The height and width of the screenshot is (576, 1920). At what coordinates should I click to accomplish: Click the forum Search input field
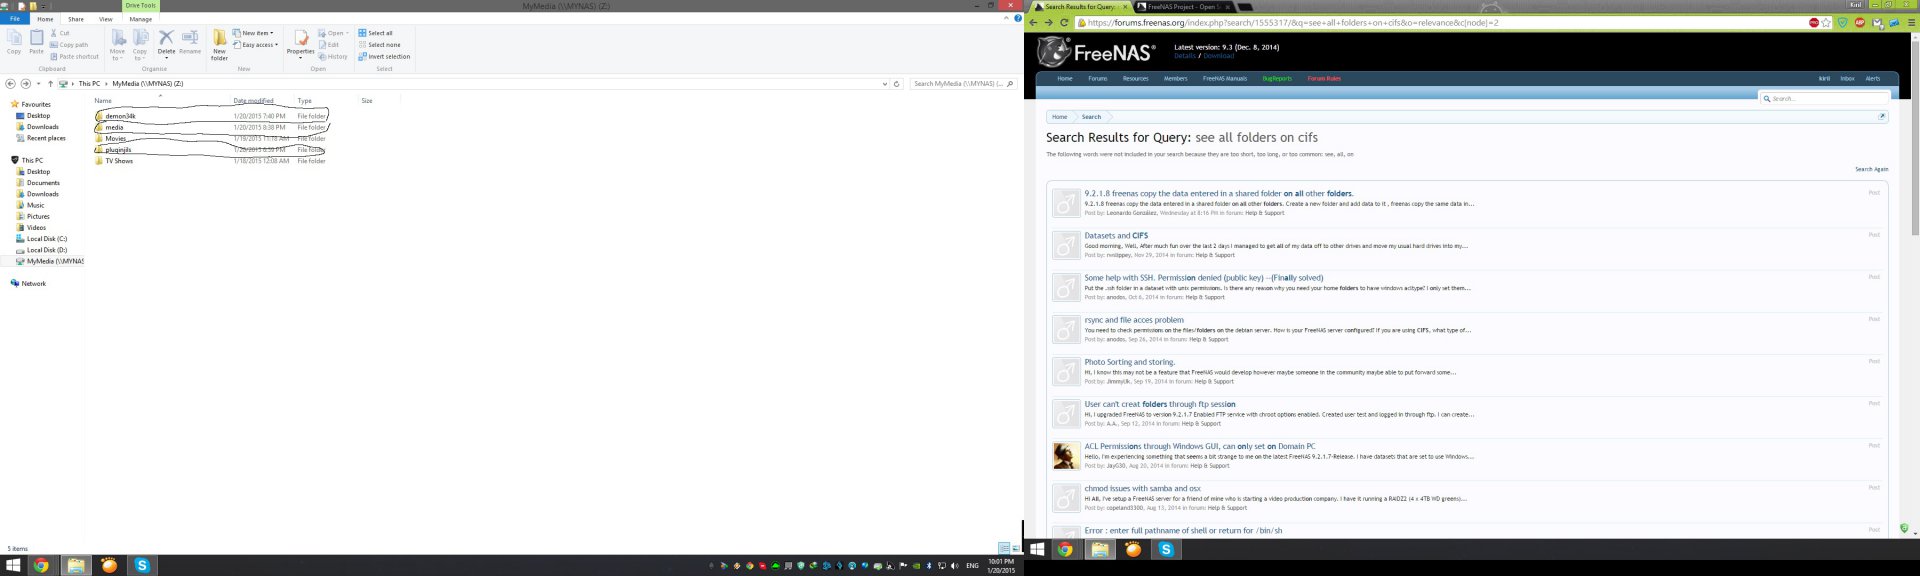point(1828,98)
